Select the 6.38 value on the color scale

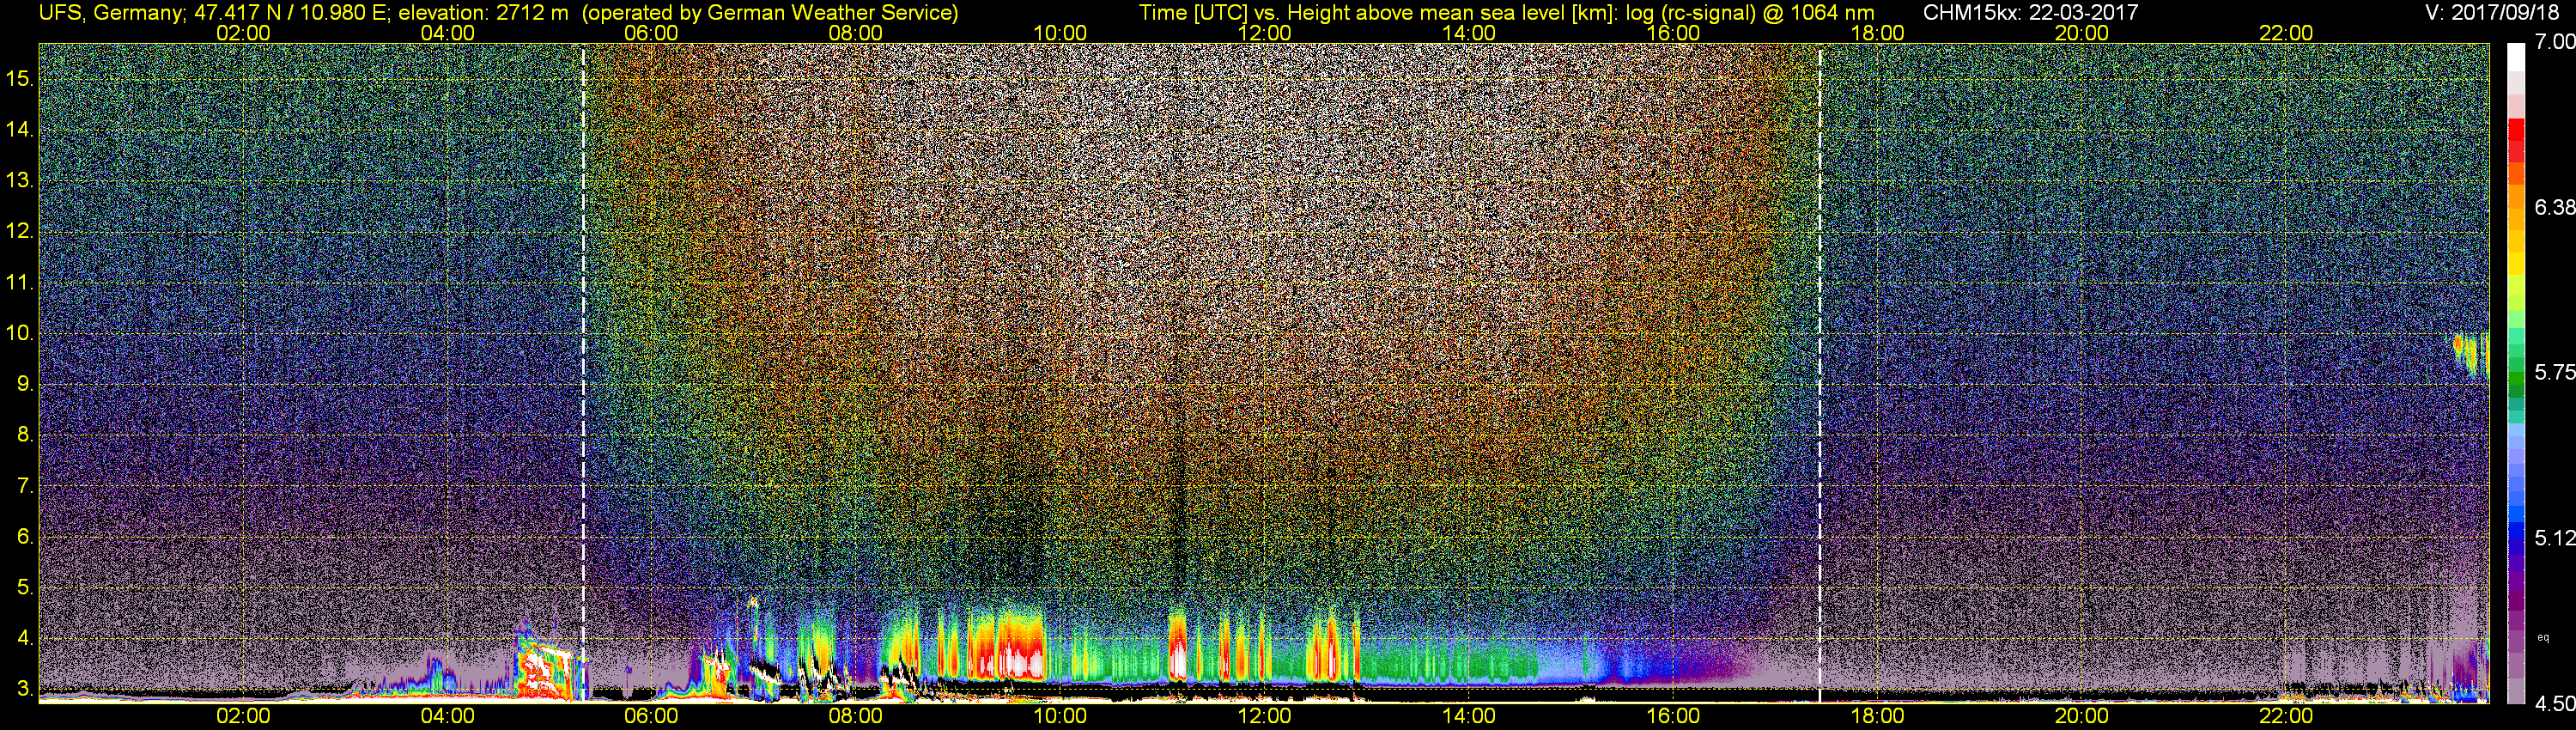[x=2554, y=207]
